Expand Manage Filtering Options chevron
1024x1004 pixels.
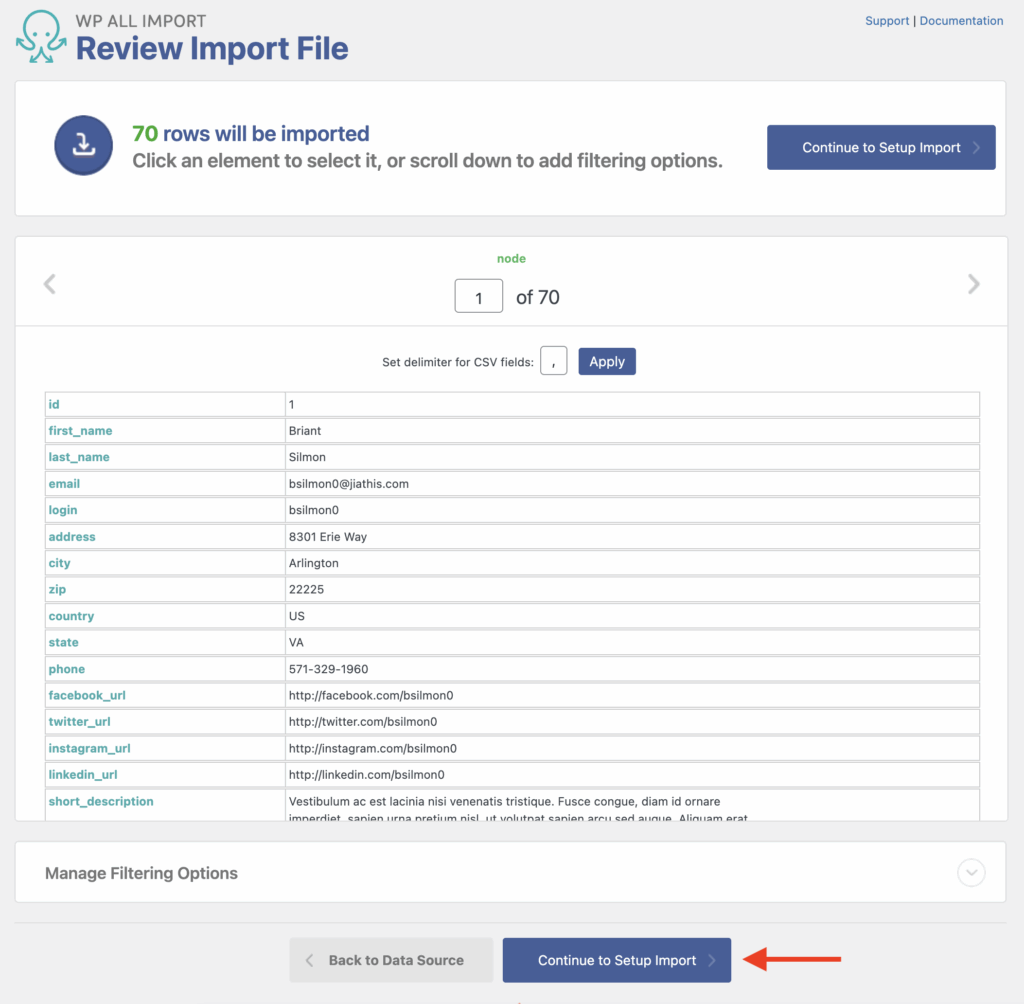[x=971, y=873]
